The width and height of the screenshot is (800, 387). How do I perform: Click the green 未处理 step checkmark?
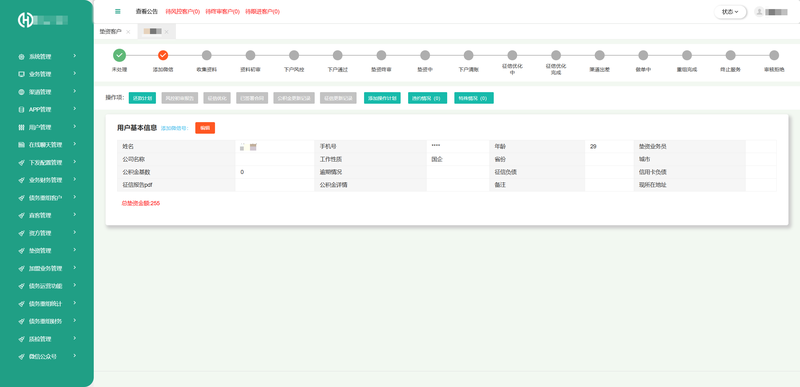(x=119, y=55)
